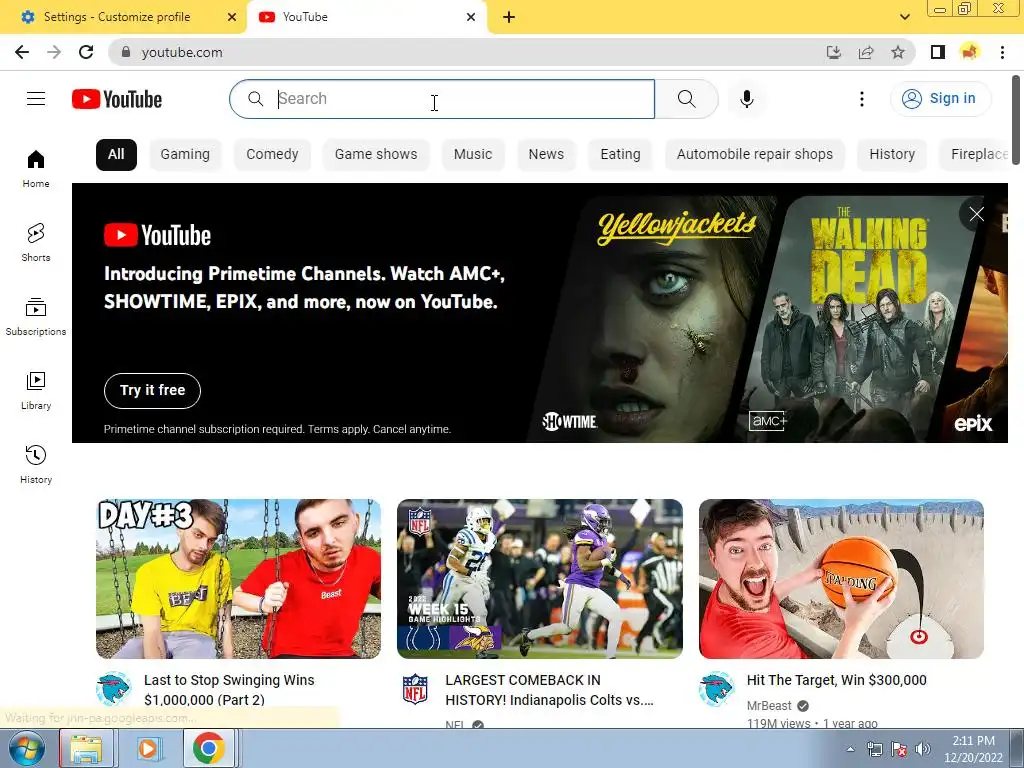This screenshot has height=768, width=1024.
Task: Click network icon in system tray
Action: pyautogui.click(x=874, y=749)
